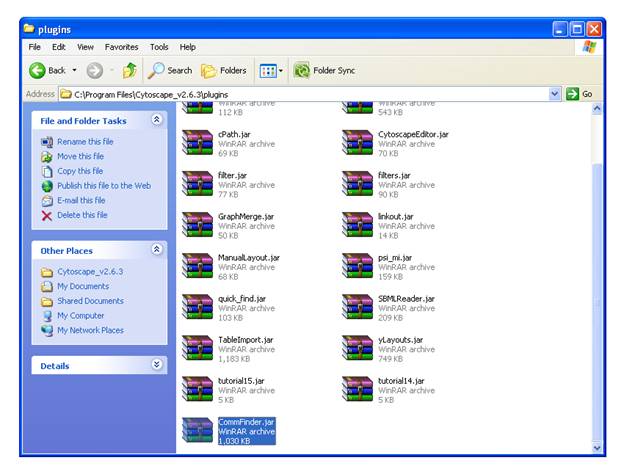624x474 pixels.
Task: Select the cPath.jar archive icon
Action: click(198, 142)
